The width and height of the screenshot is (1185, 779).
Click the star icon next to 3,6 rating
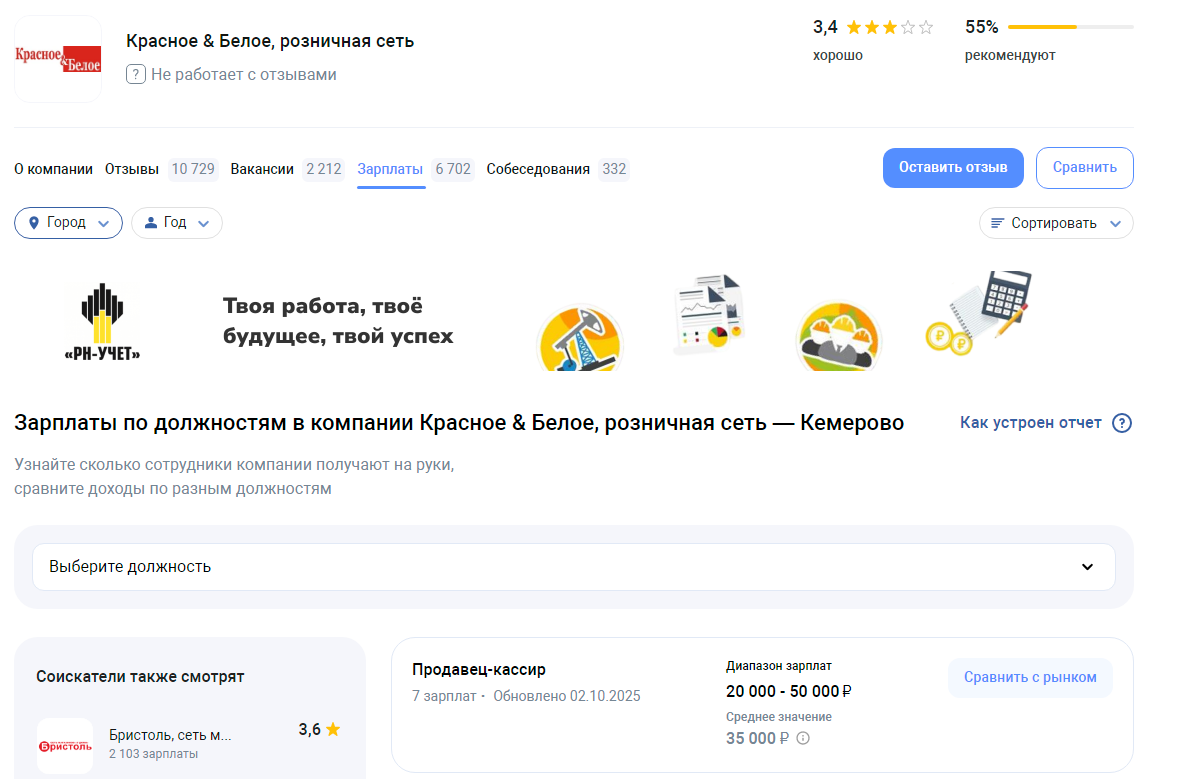tap(333, 729)
